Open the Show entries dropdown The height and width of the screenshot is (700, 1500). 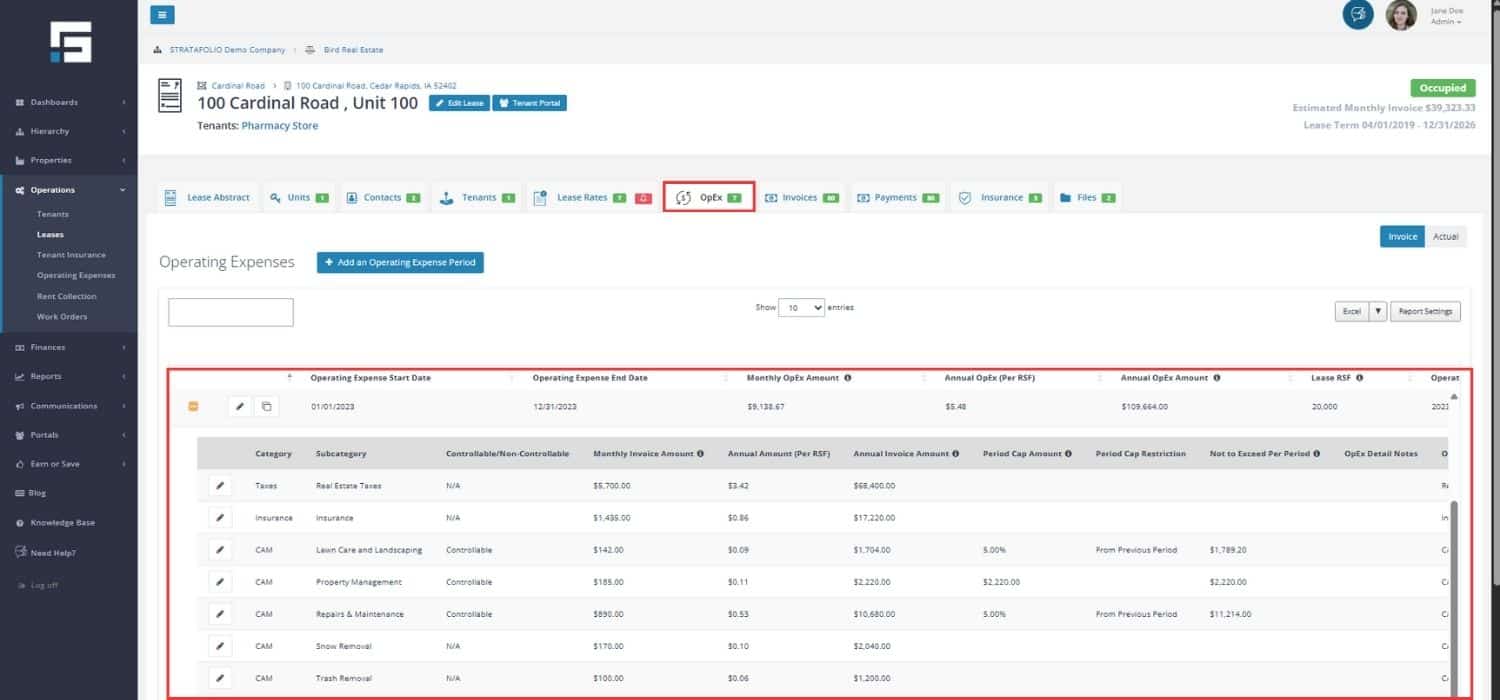(x=801, y=308)
